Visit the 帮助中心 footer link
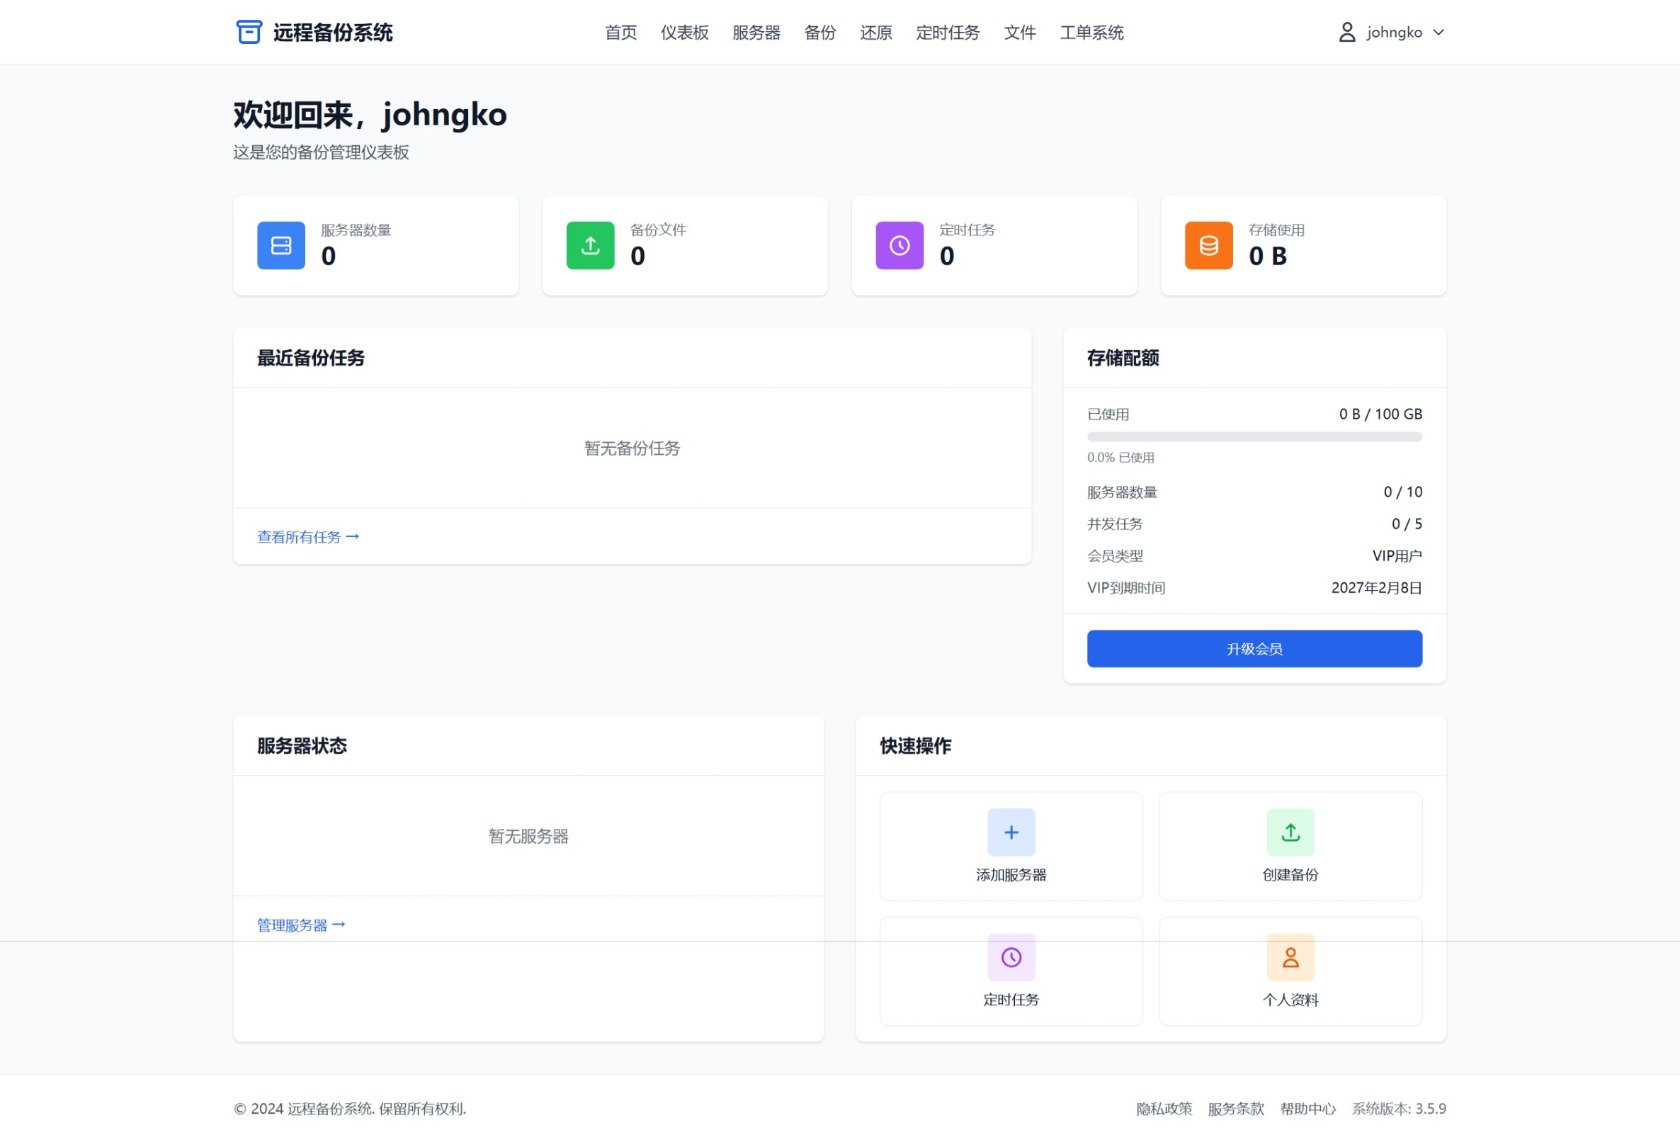1680x1142 pixels. (1307, 1108)
